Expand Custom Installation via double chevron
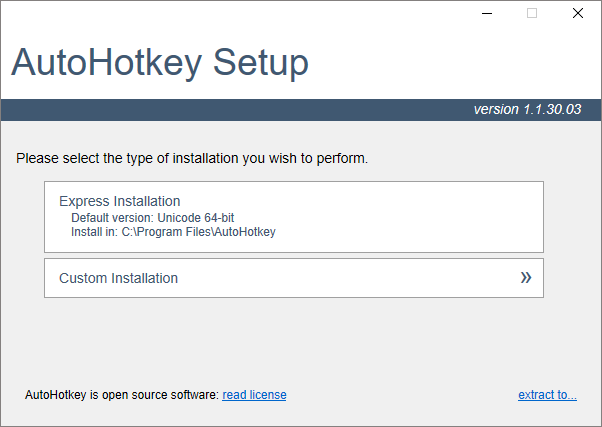This screenshot has width=602, height=427. point(526,277)
